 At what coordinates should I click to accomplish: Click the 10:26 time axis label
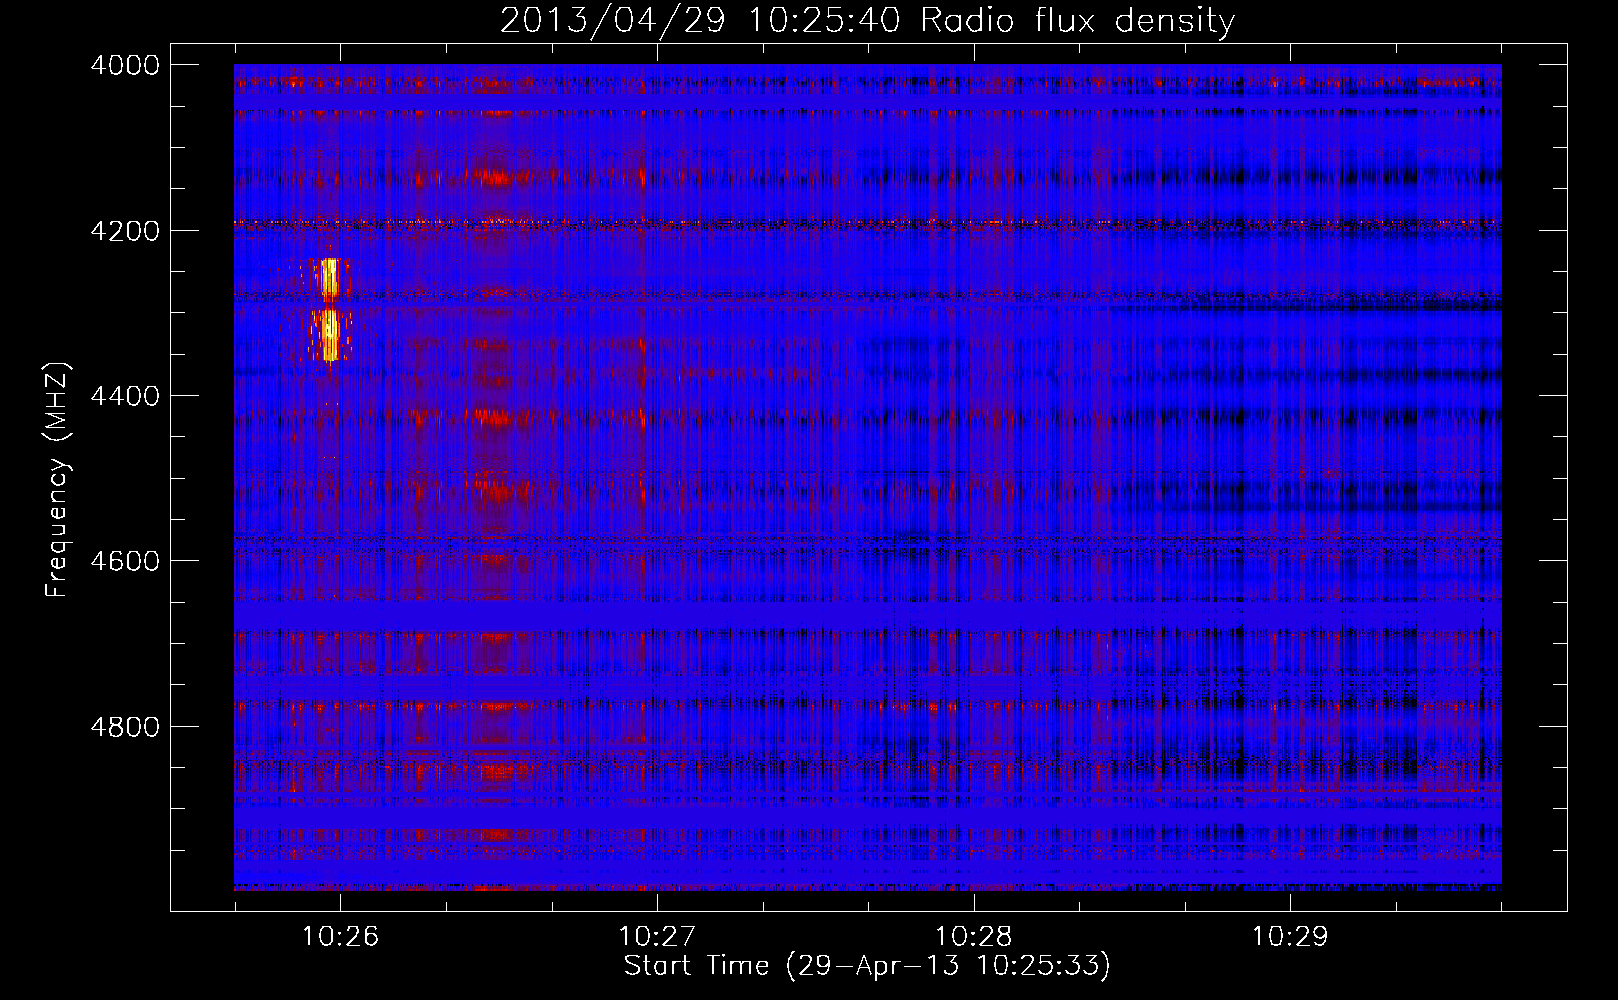pyautogui.click(x=340, y=936)
